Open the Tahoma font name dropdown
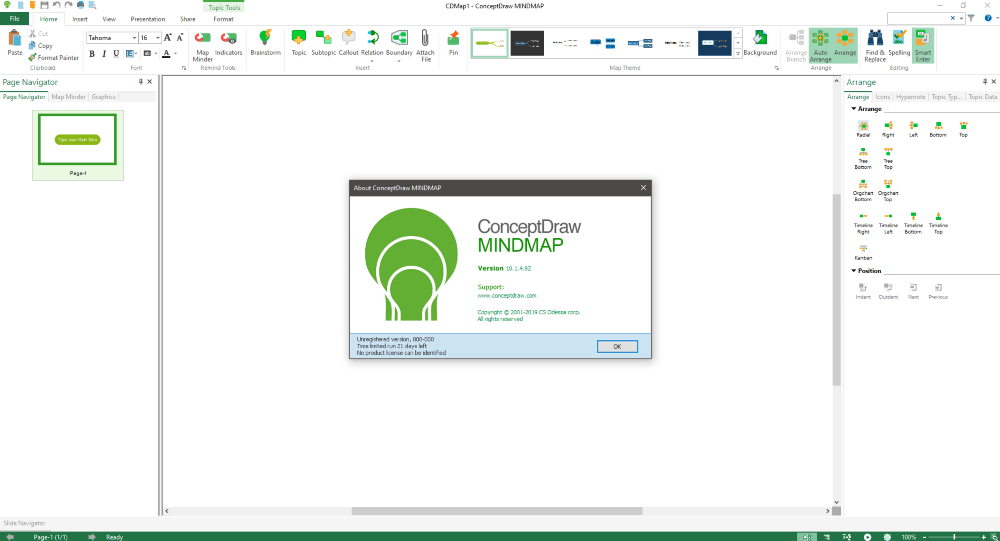 (x=134, y=38)
